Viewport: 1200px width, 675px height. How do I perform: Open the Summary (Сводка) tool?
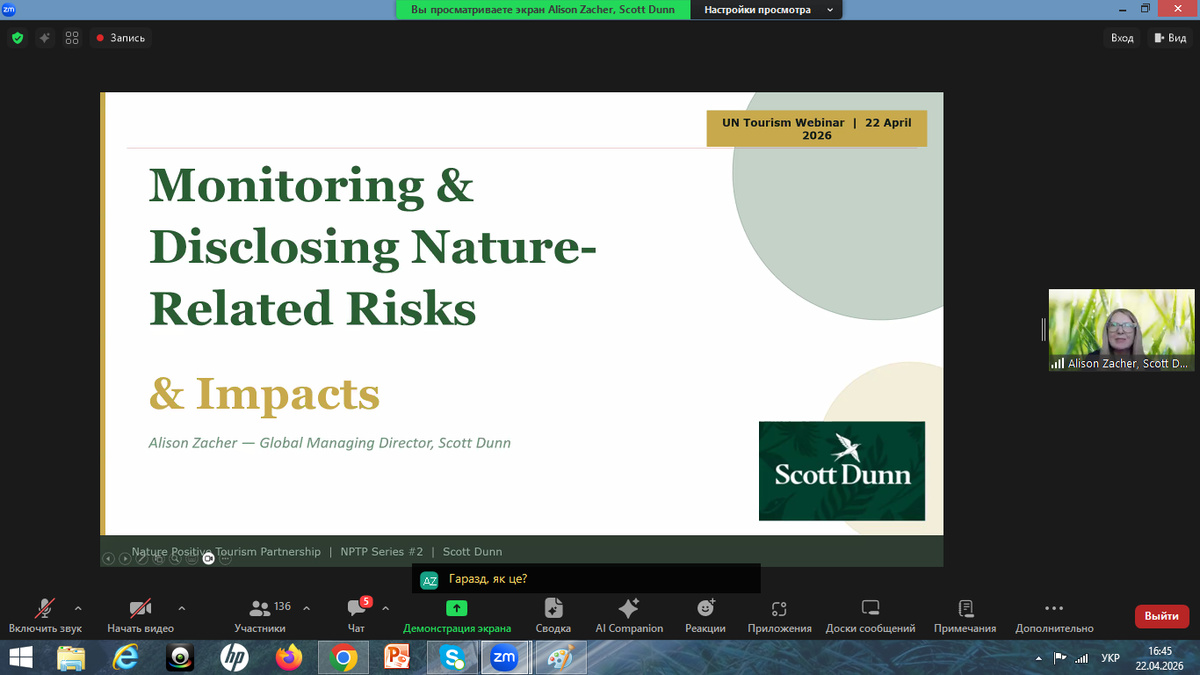coord(553,615)
